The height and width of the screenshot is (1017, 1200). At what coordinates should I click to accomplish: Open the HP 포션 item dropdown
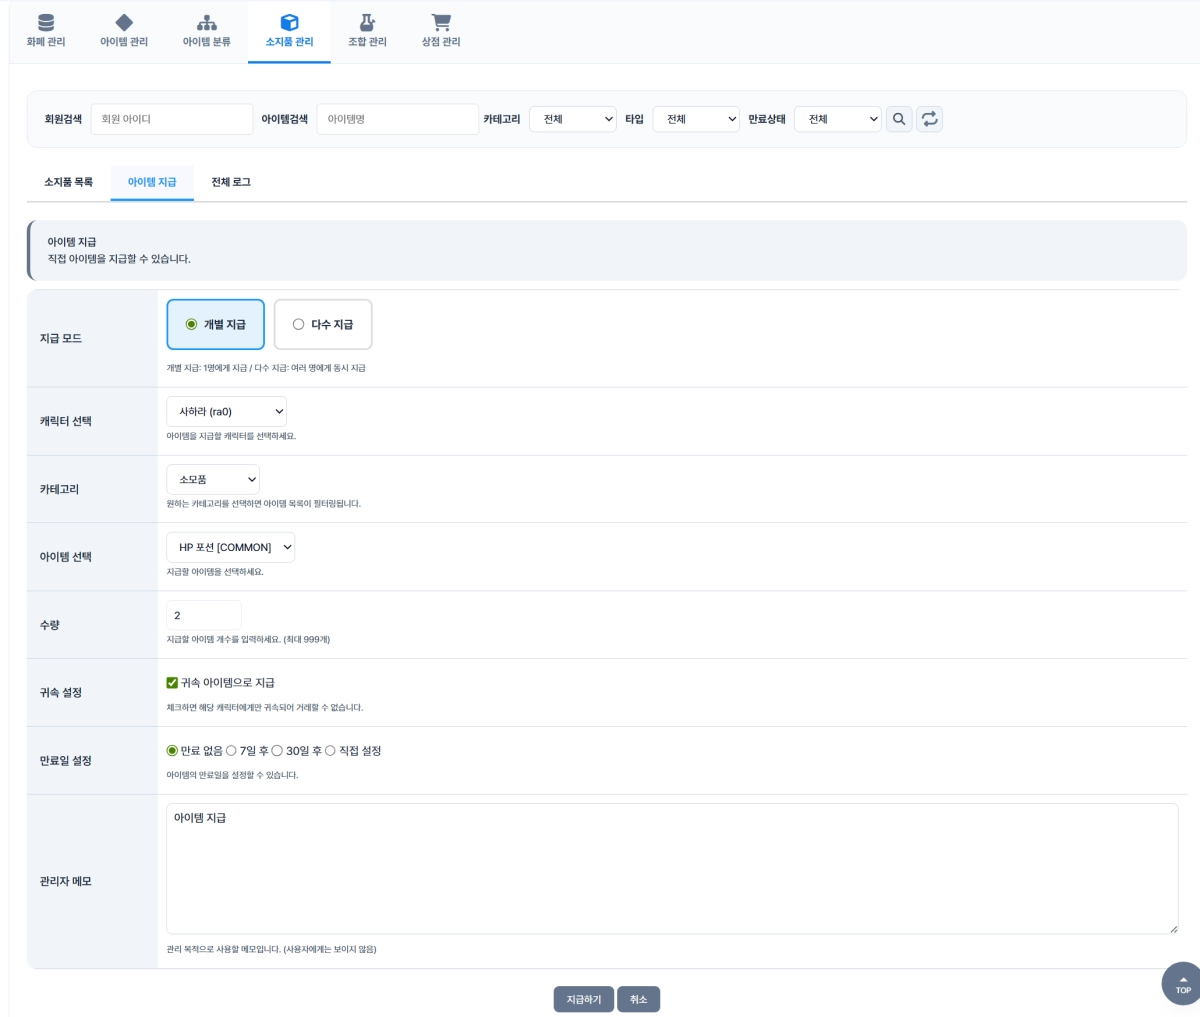click(x=230, y=548)
